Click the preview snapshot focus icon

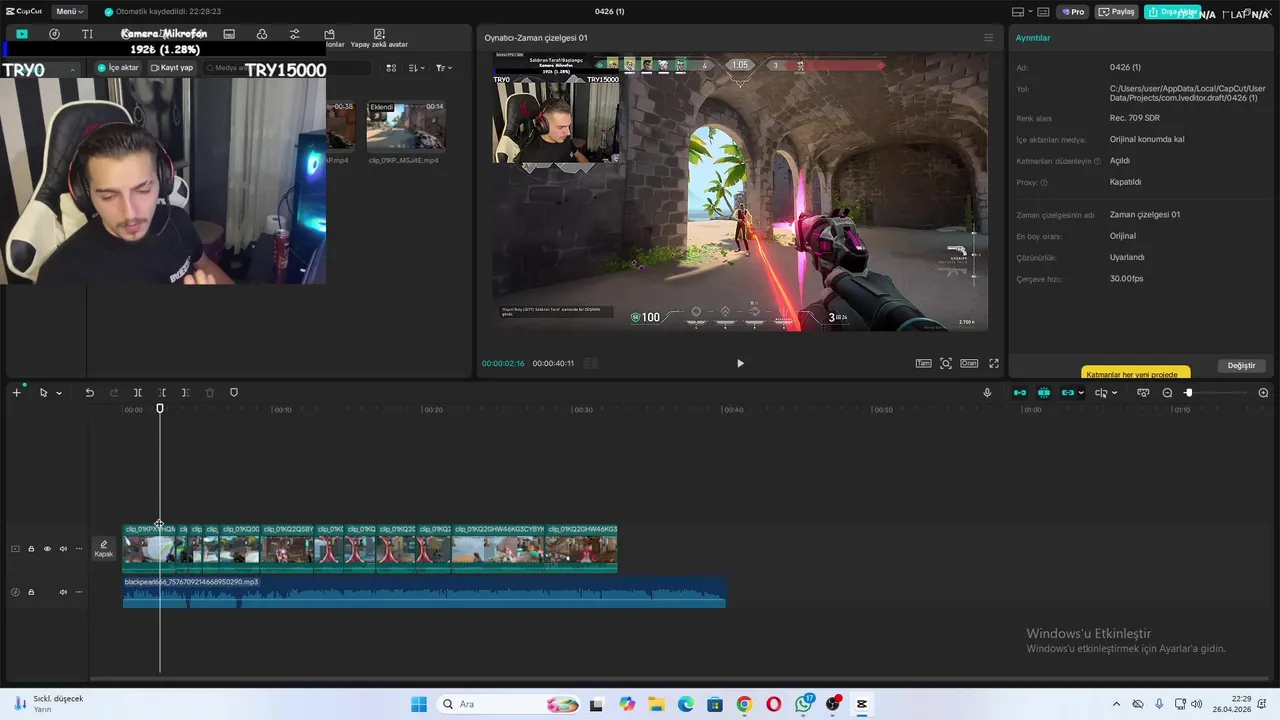tap(946, 363)
